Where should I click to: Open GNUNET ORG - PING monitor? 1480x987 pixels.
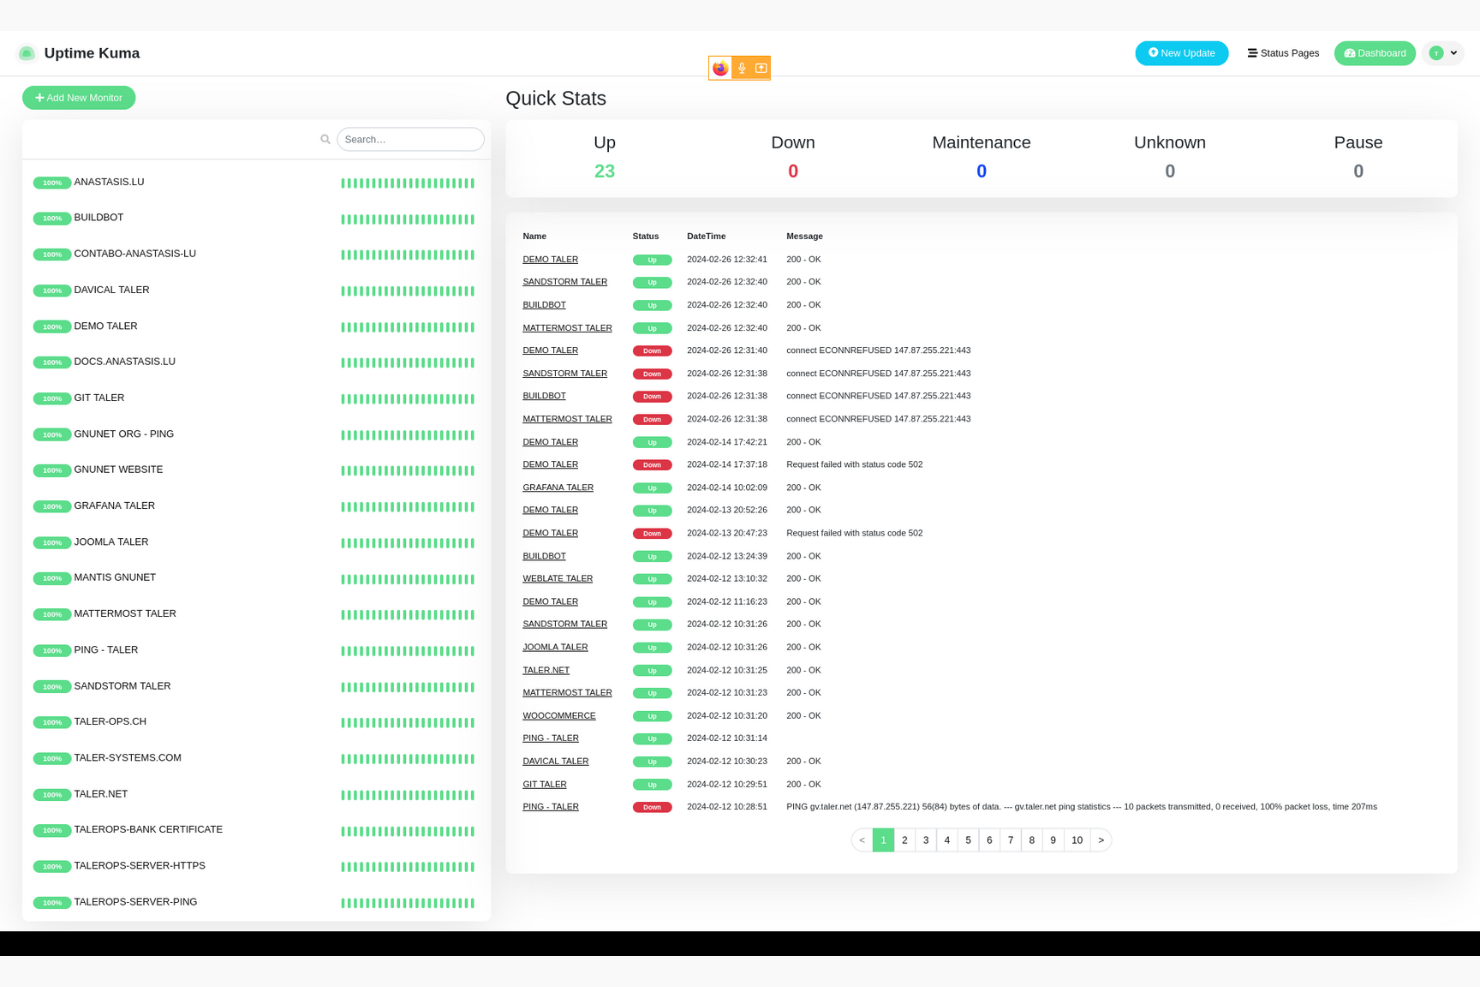pyautogui.click(x=256, y=434)
